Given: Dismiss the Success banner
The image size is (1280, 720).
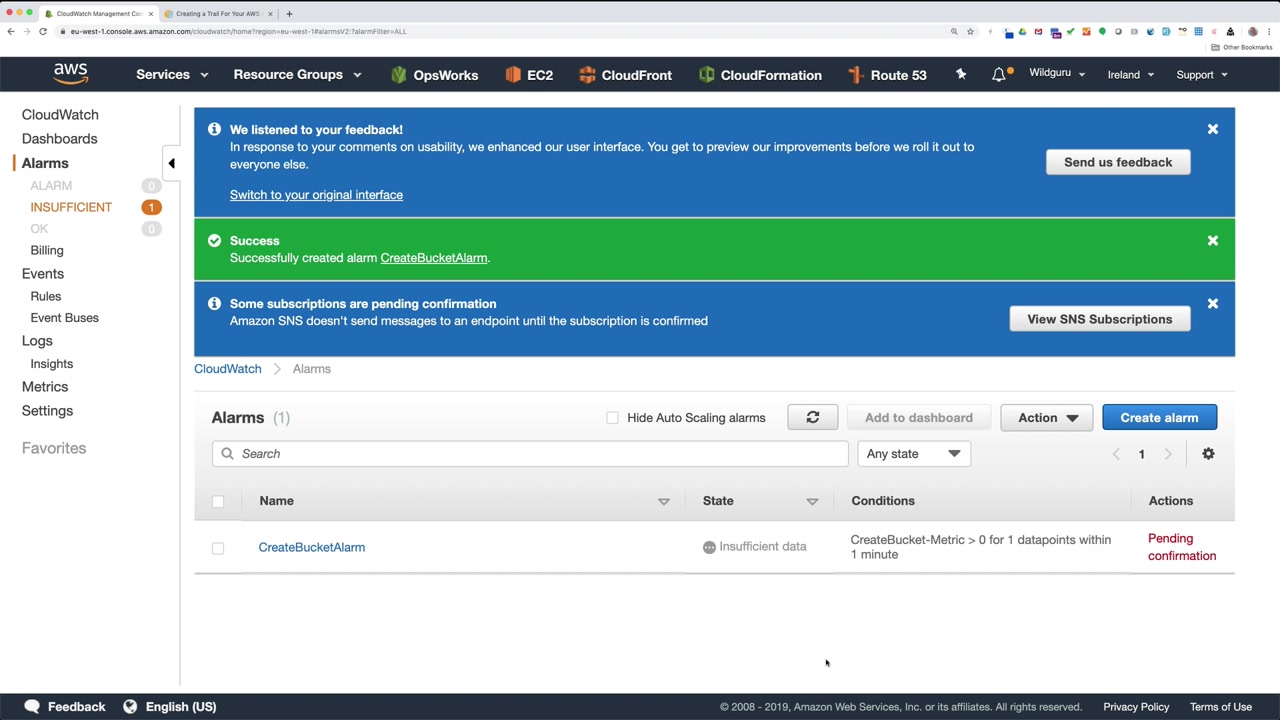Looking at the screenshot, I should pyautogui.click(x=1213, y=241).
